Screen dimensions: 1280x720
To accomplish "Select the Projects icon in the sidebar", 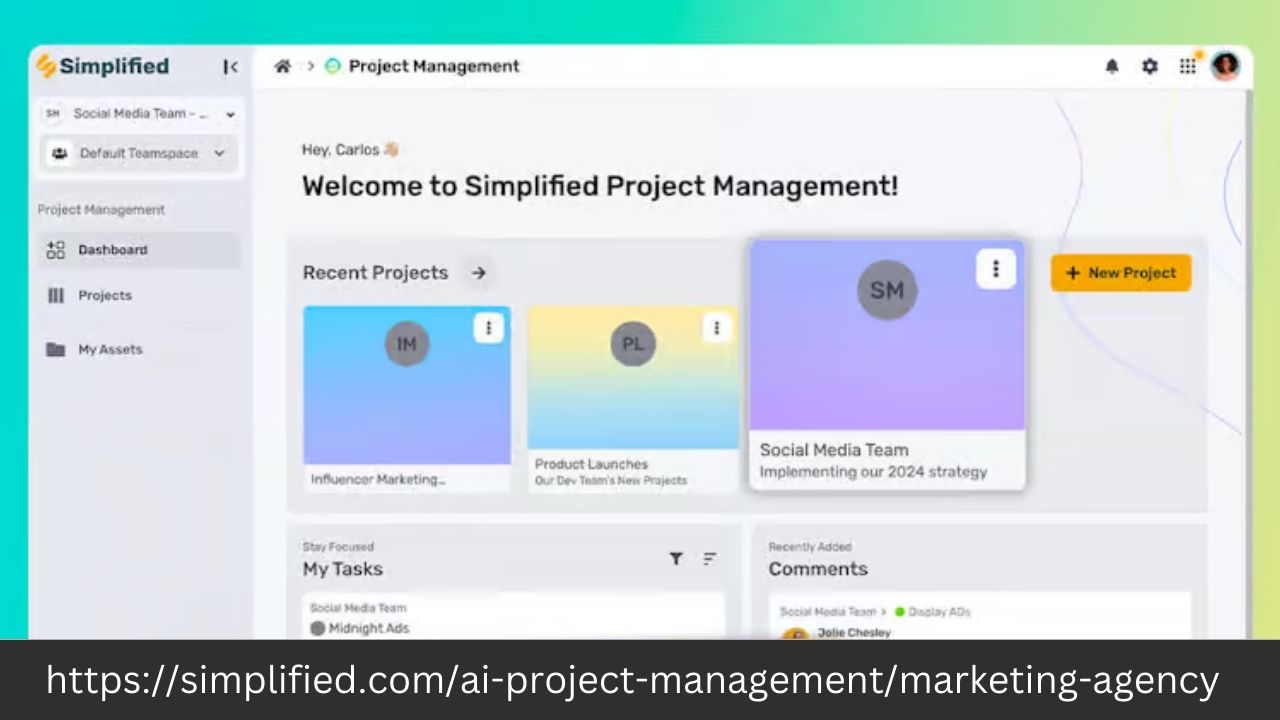I will 57,295.
